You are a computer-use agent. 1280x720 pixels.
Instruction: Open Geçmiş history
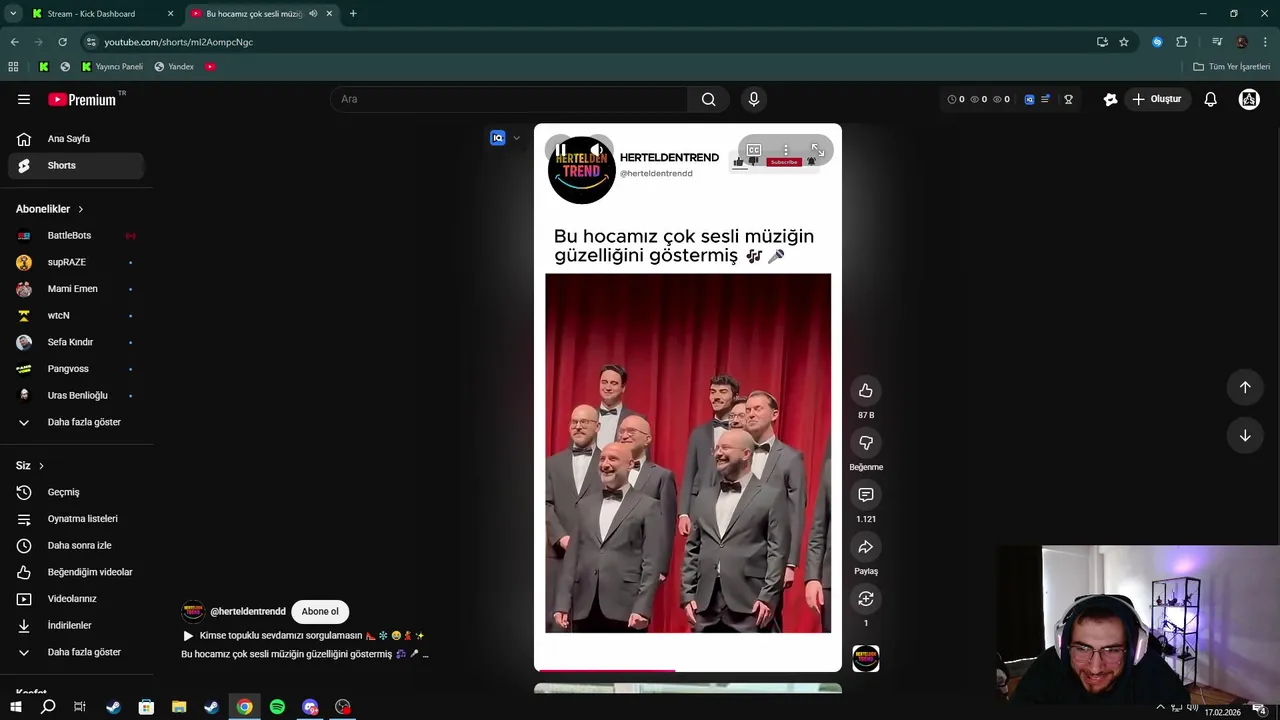(76, 492)
